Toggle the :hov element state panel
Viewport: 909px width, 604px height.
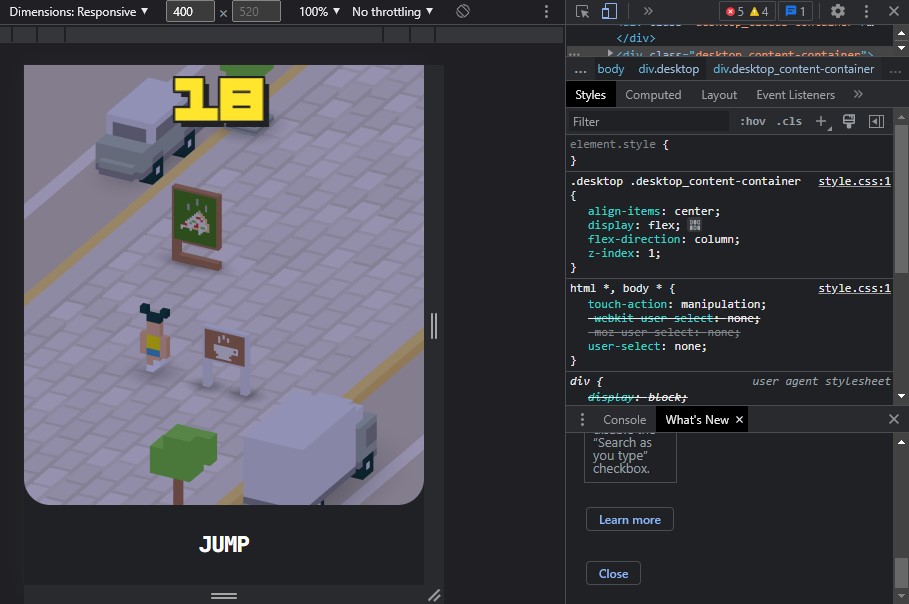point(752,122)
